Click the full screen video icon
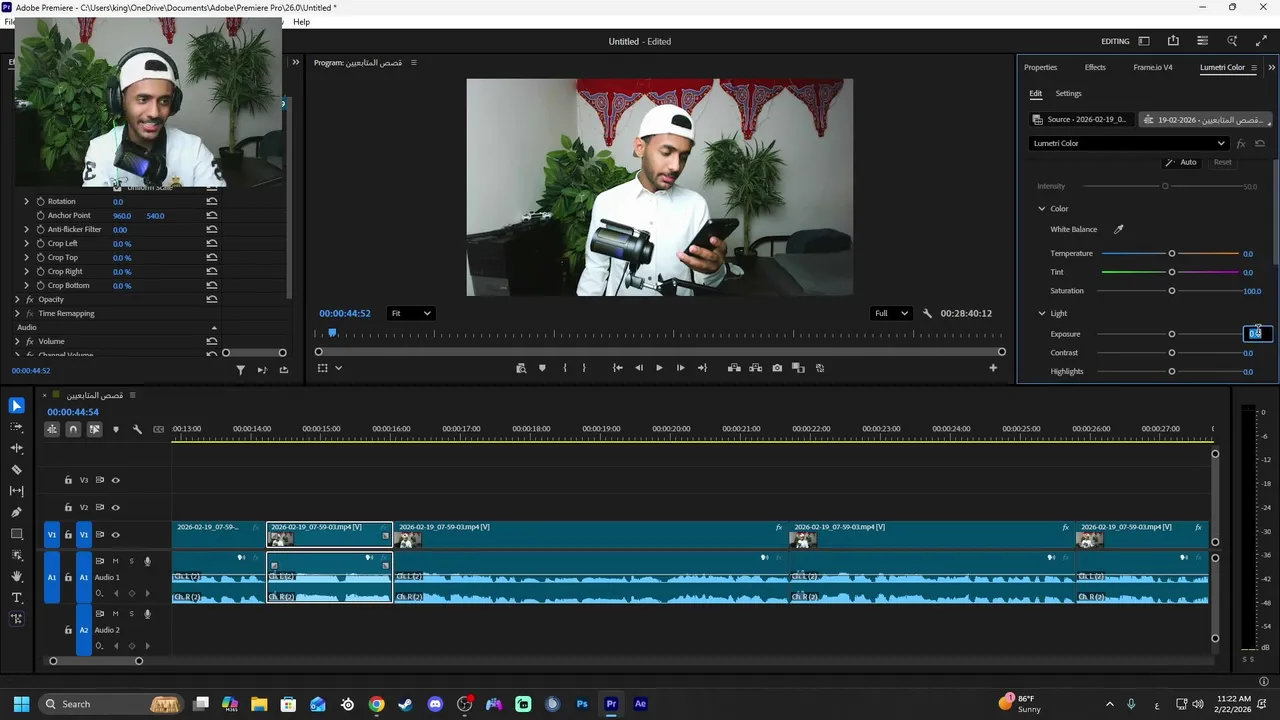The height and width of the screenshot is (720, 1280). pos(1261,41)
